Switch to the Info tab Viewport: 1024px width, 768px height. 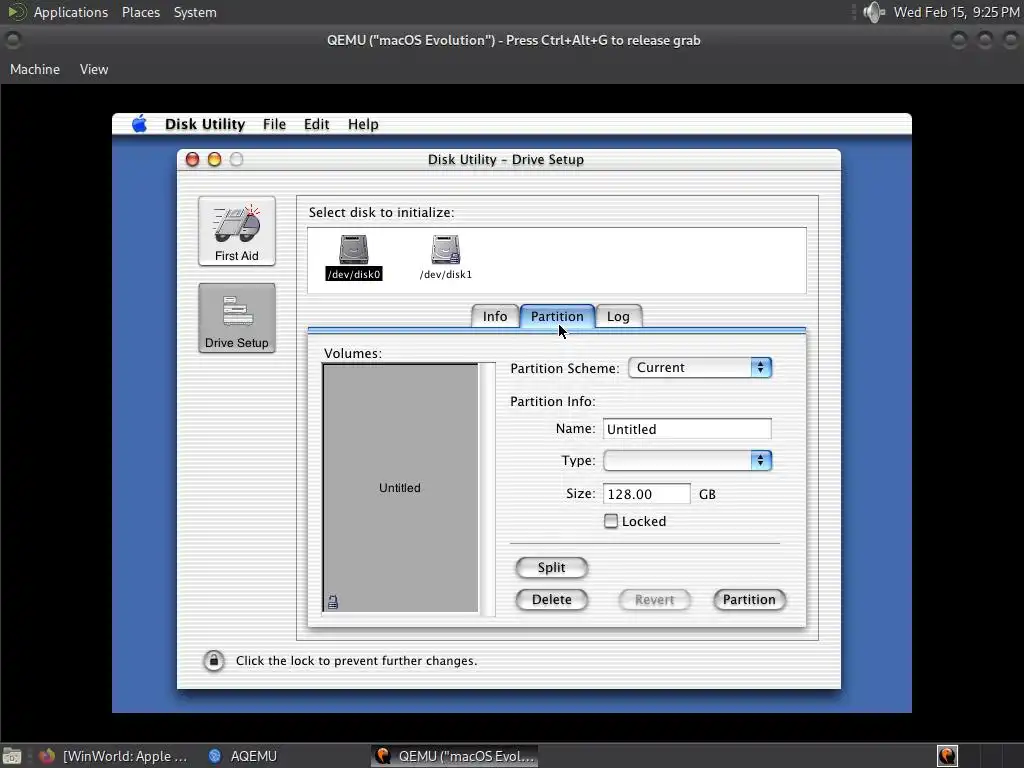[x=494, y=316]
